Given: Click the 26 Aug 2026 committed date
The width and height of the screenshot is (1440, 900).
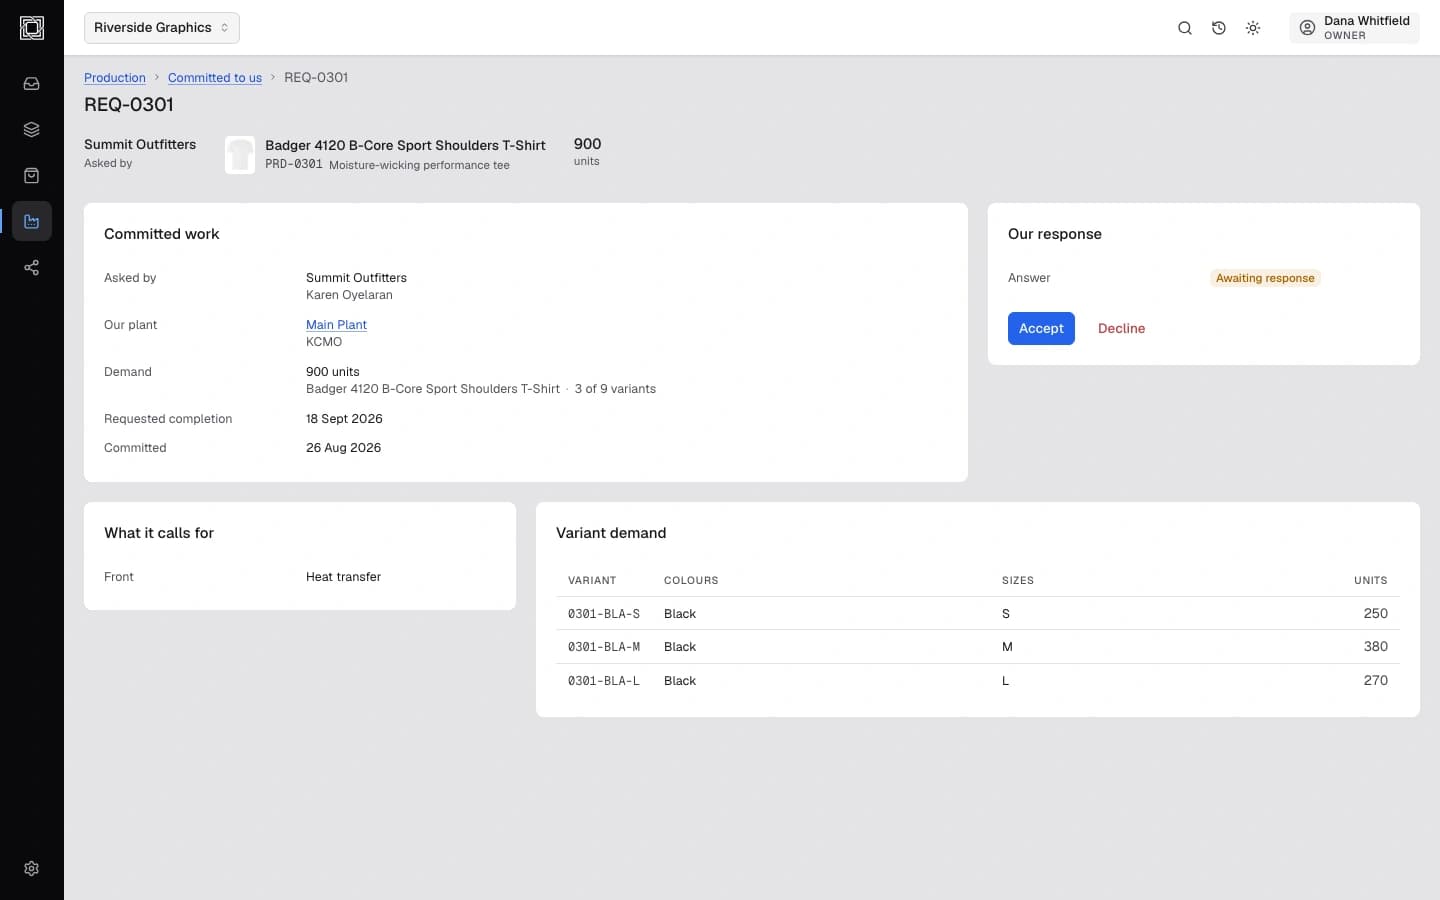Looking at the screenshot, I should point(343,448).
